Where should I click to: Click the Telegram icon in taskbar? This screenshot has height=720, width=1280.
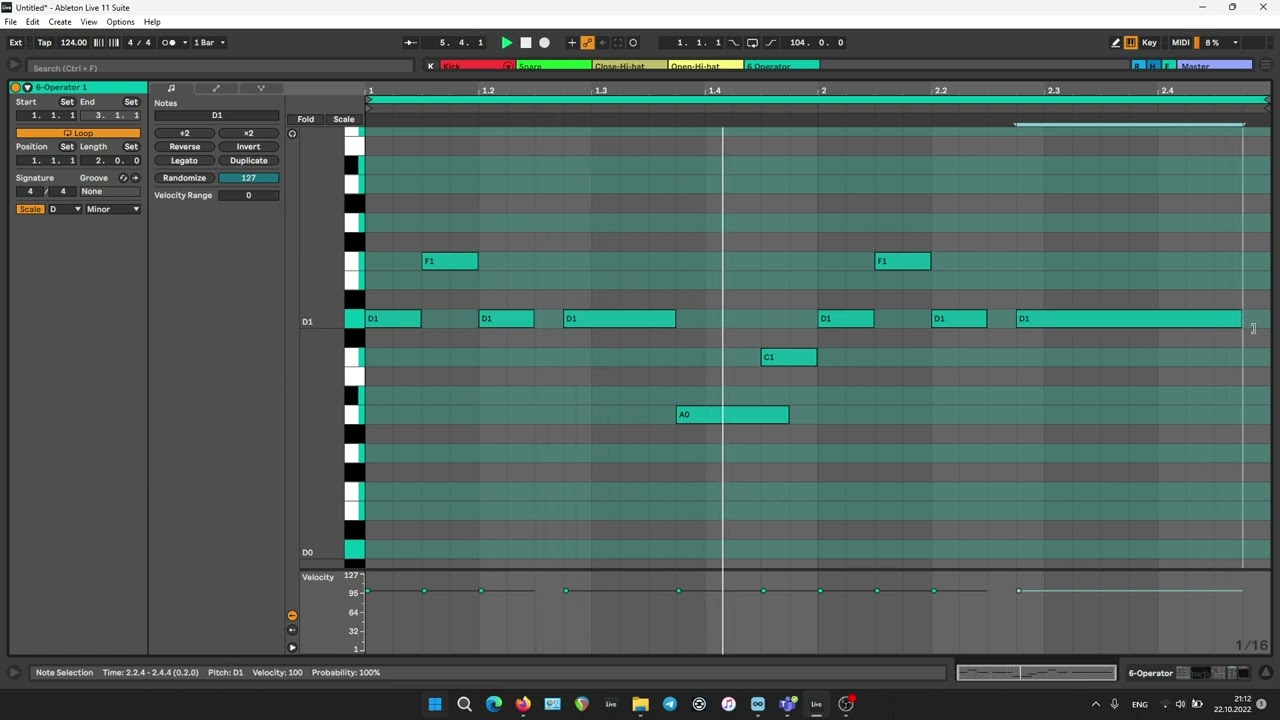tap(670, 704)
